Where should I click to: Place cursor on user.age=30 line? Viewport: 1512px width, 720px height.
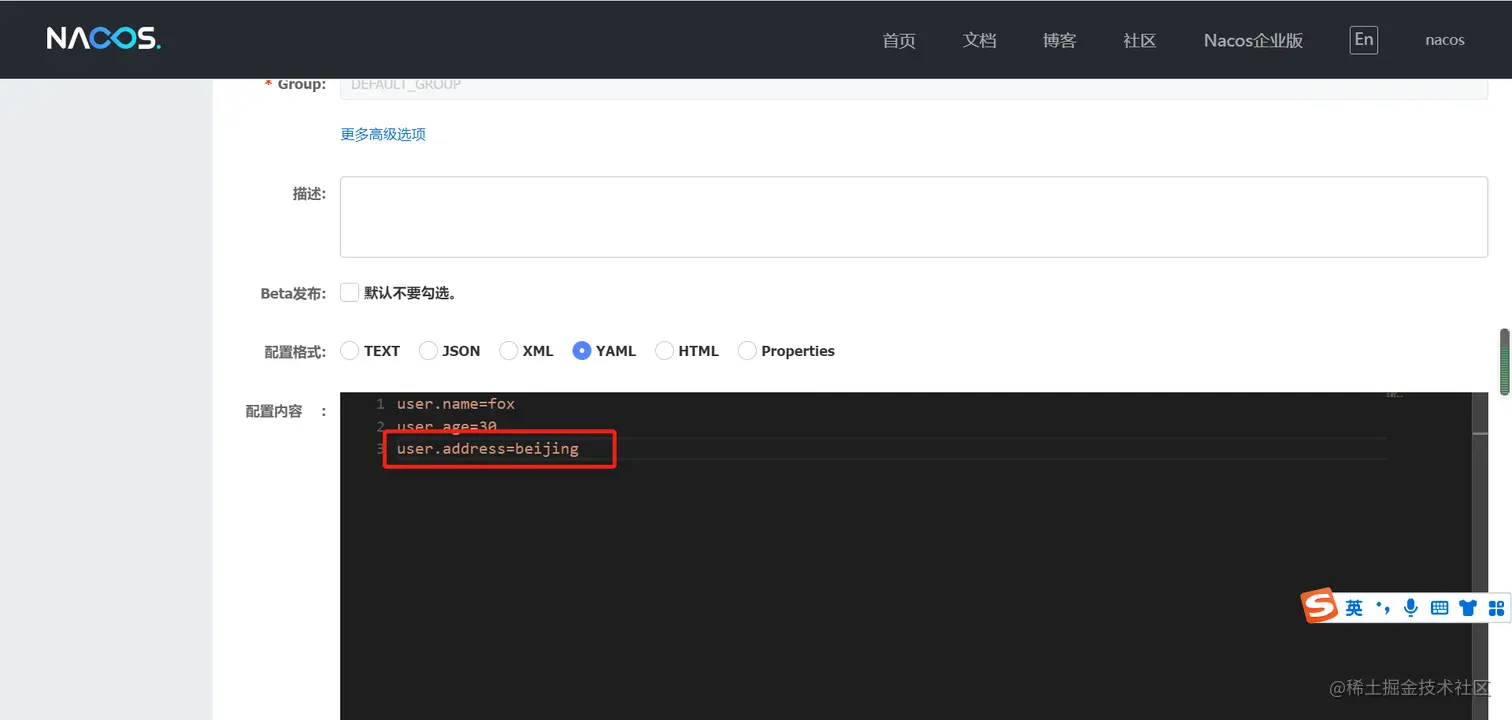447,427
